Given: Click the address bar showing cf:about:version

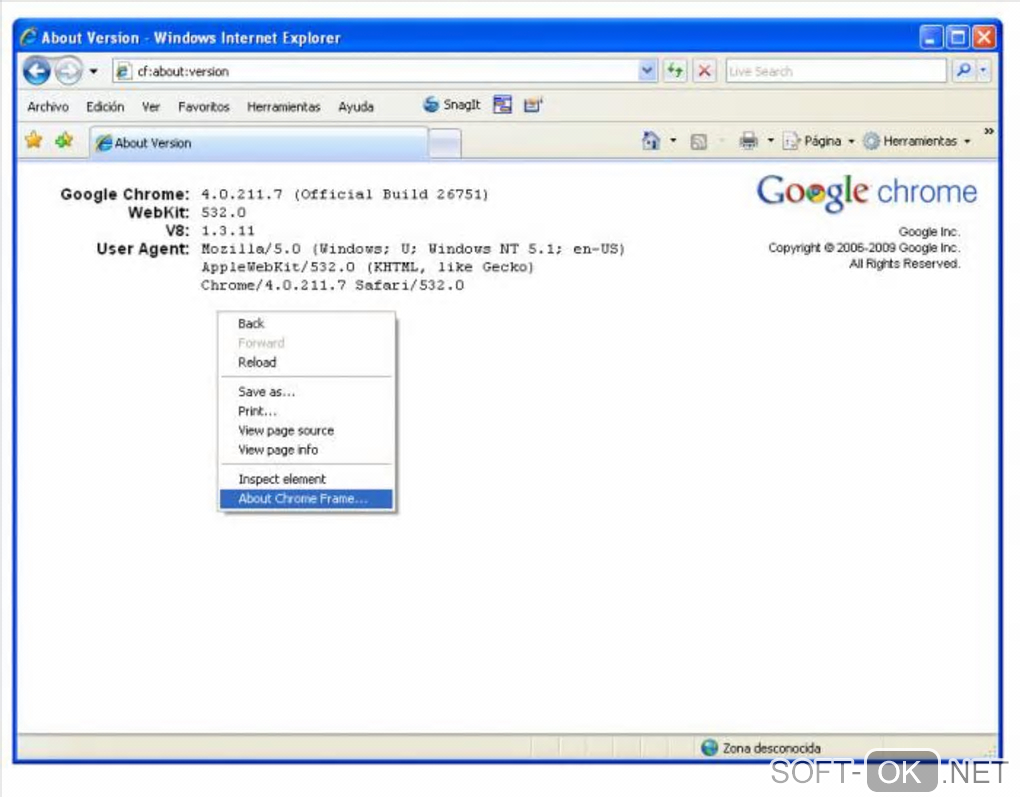Looking at the screenshot, I should [x=385, y=71].
